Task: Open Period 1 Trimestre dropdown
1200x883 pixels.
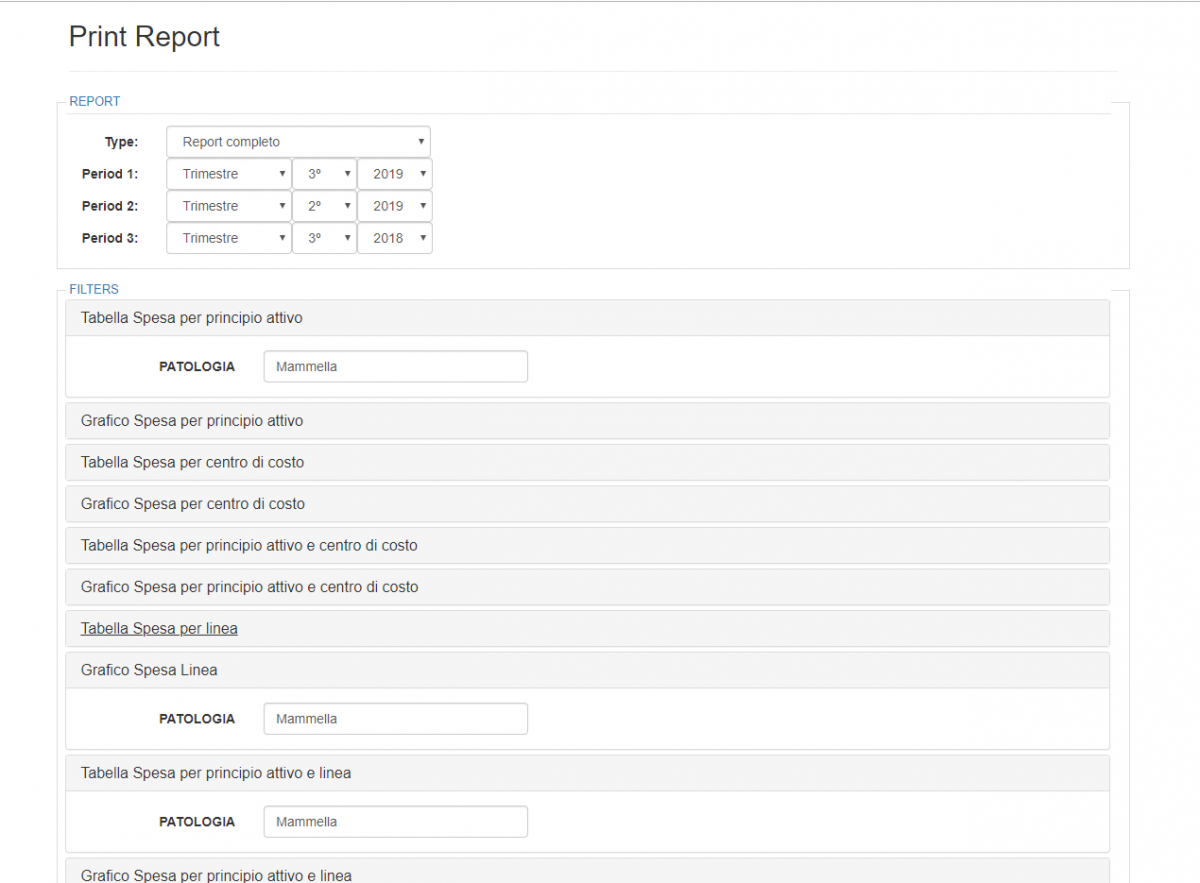Action: coord(229,174)
